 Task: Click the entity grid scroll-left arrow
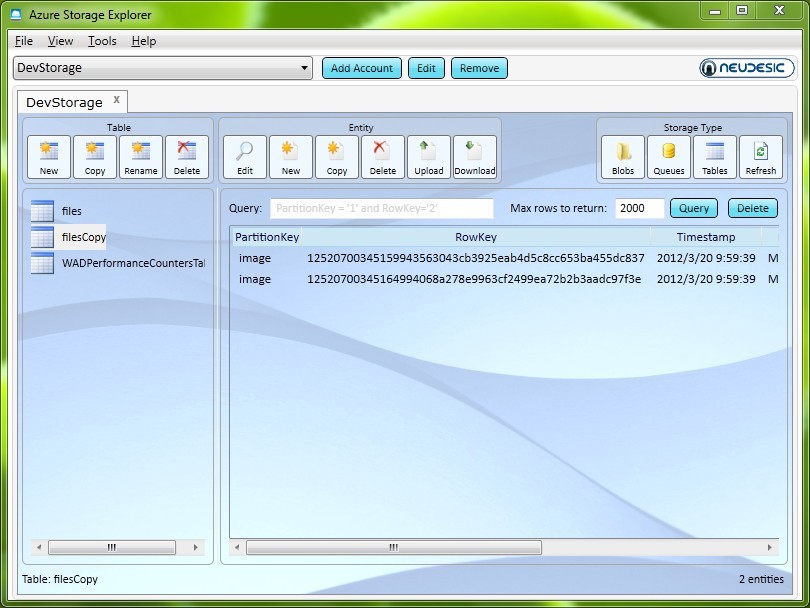pyautogui.click(x=237, y=547)
